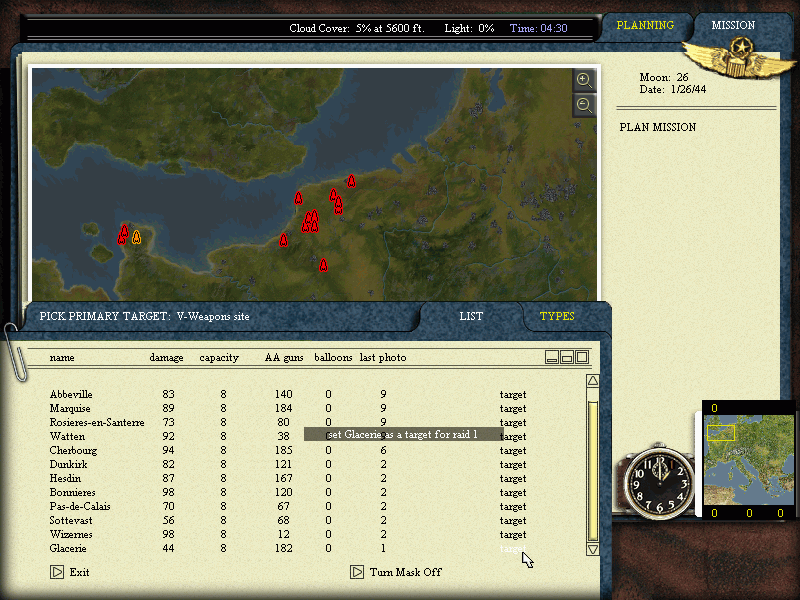This screenshot has width=800, height=600.
Task: Select the orange V-Weapons site marker
Action: point(136,237)
